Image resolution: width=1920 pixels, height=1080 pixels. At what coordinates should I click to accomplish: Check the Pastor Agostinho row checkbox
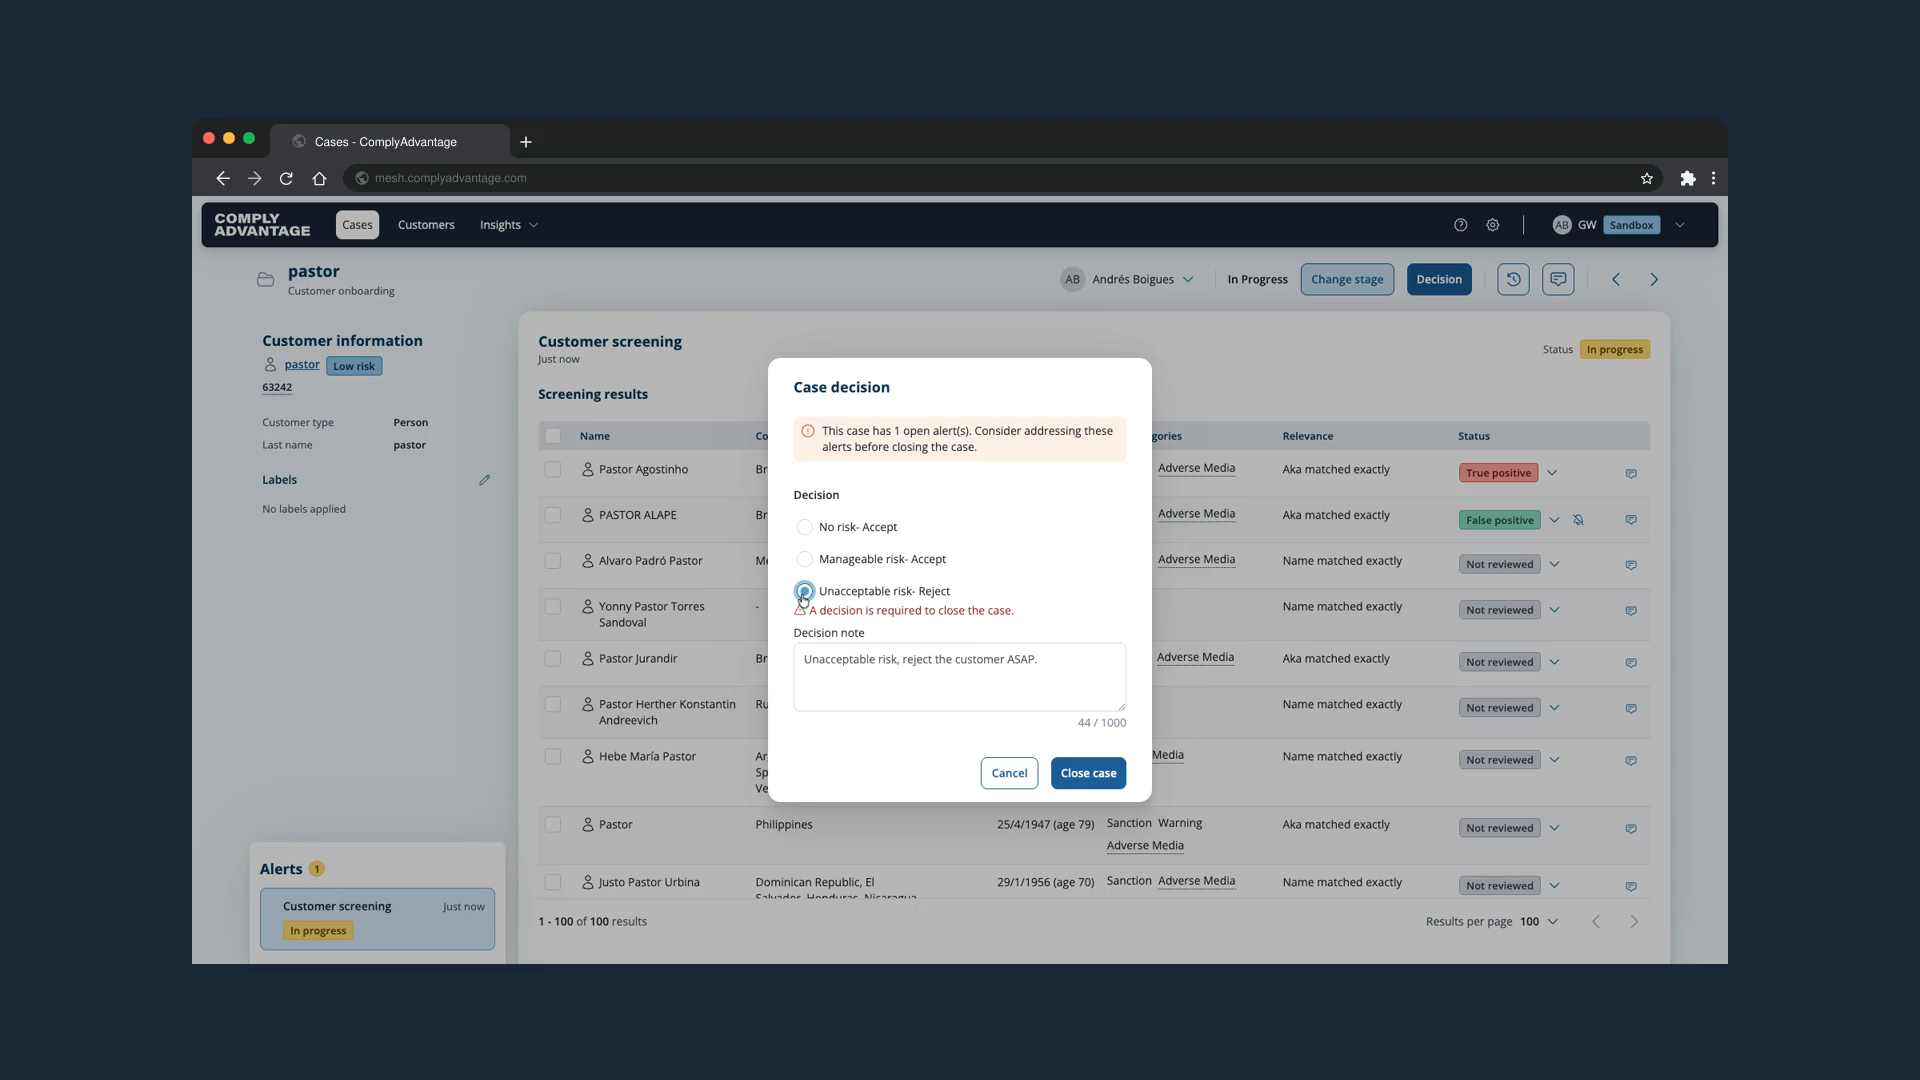pos(553,469)
